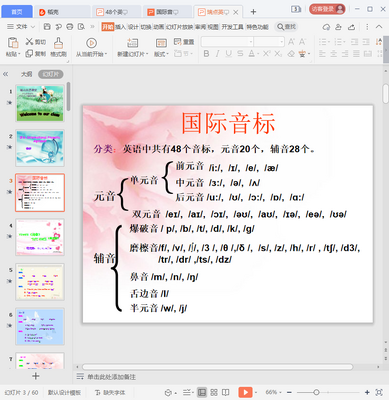The image size is (389, 400).
Task: Open the Animation (动画) ribbon tab
Action: point(159,27)
